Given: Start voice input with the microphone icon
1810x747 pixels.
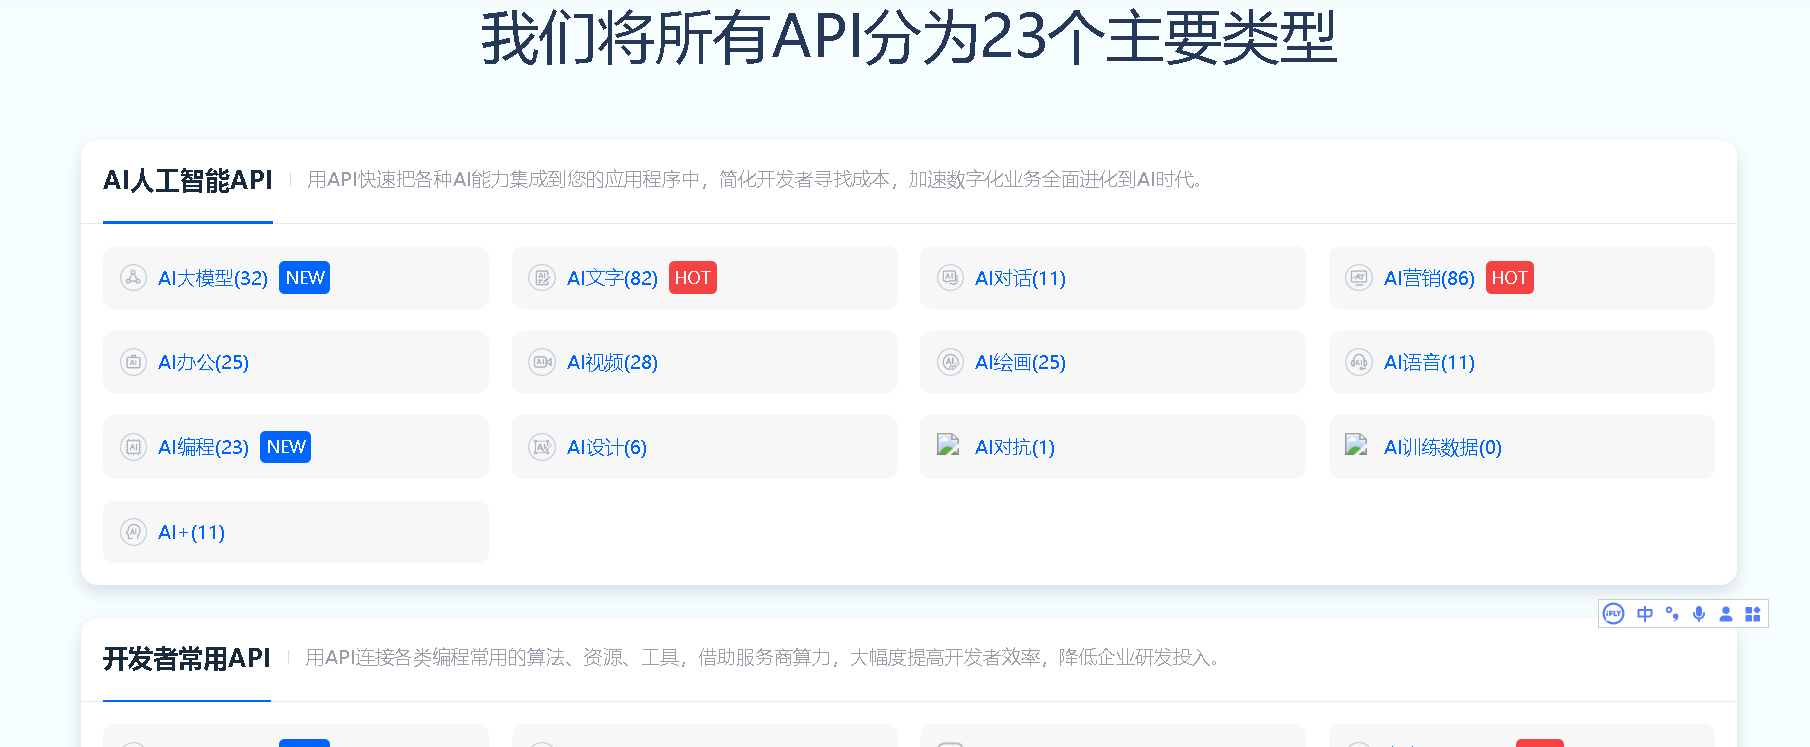Looking at the screenshot, I should (1699, 614).
